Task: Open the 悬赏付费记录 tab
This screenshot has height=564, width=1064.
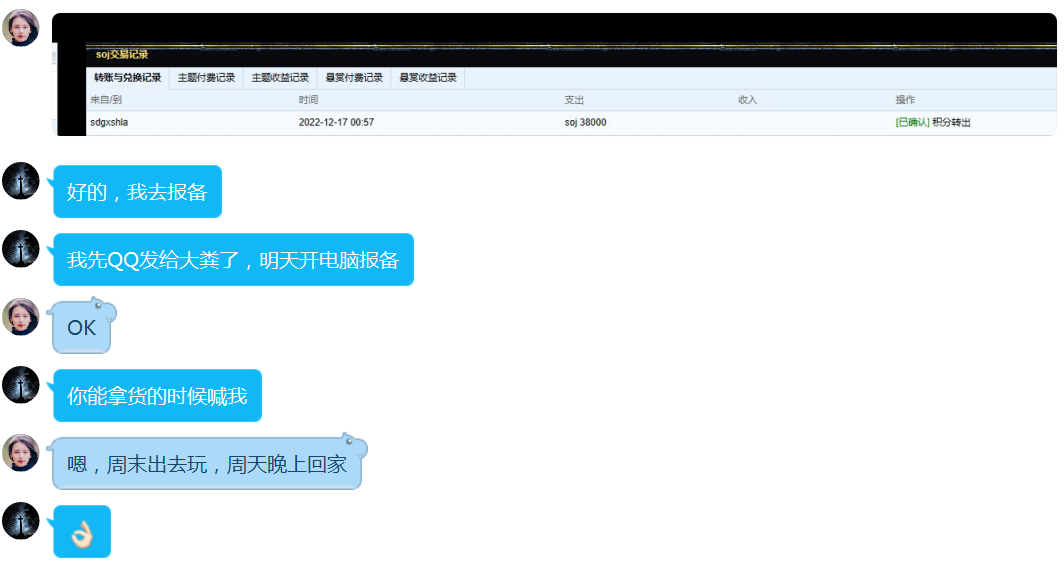Action: pyautogui.click(x=354, y=78)
